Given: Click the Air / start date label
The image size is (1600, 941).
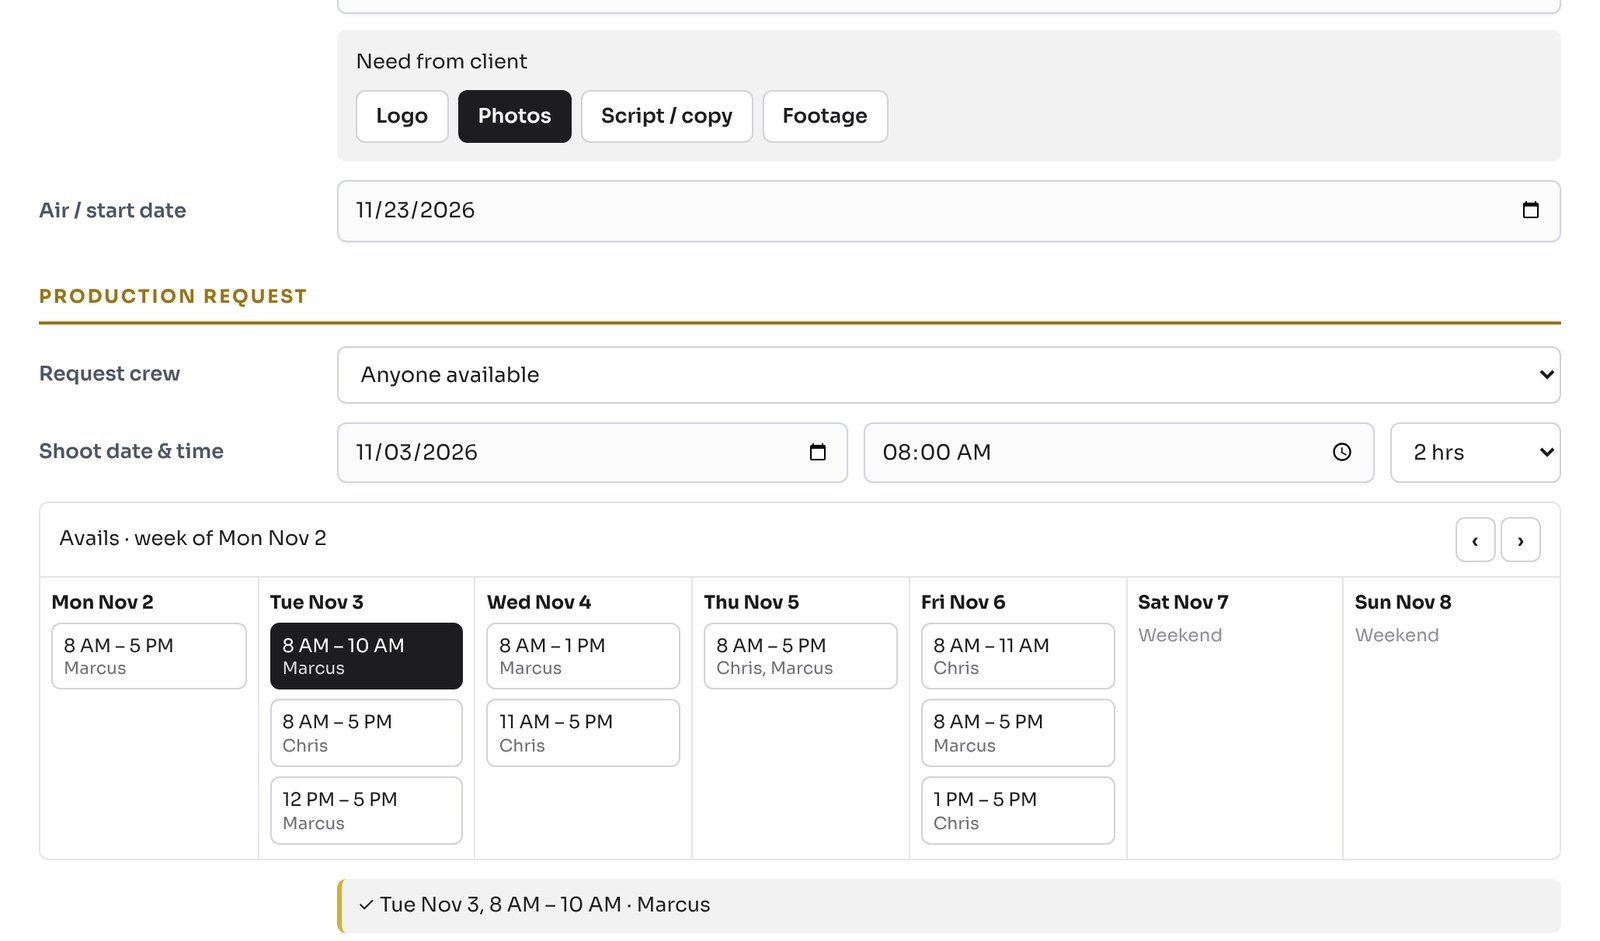Looking at the screenshot, I should tap(112, 210).
